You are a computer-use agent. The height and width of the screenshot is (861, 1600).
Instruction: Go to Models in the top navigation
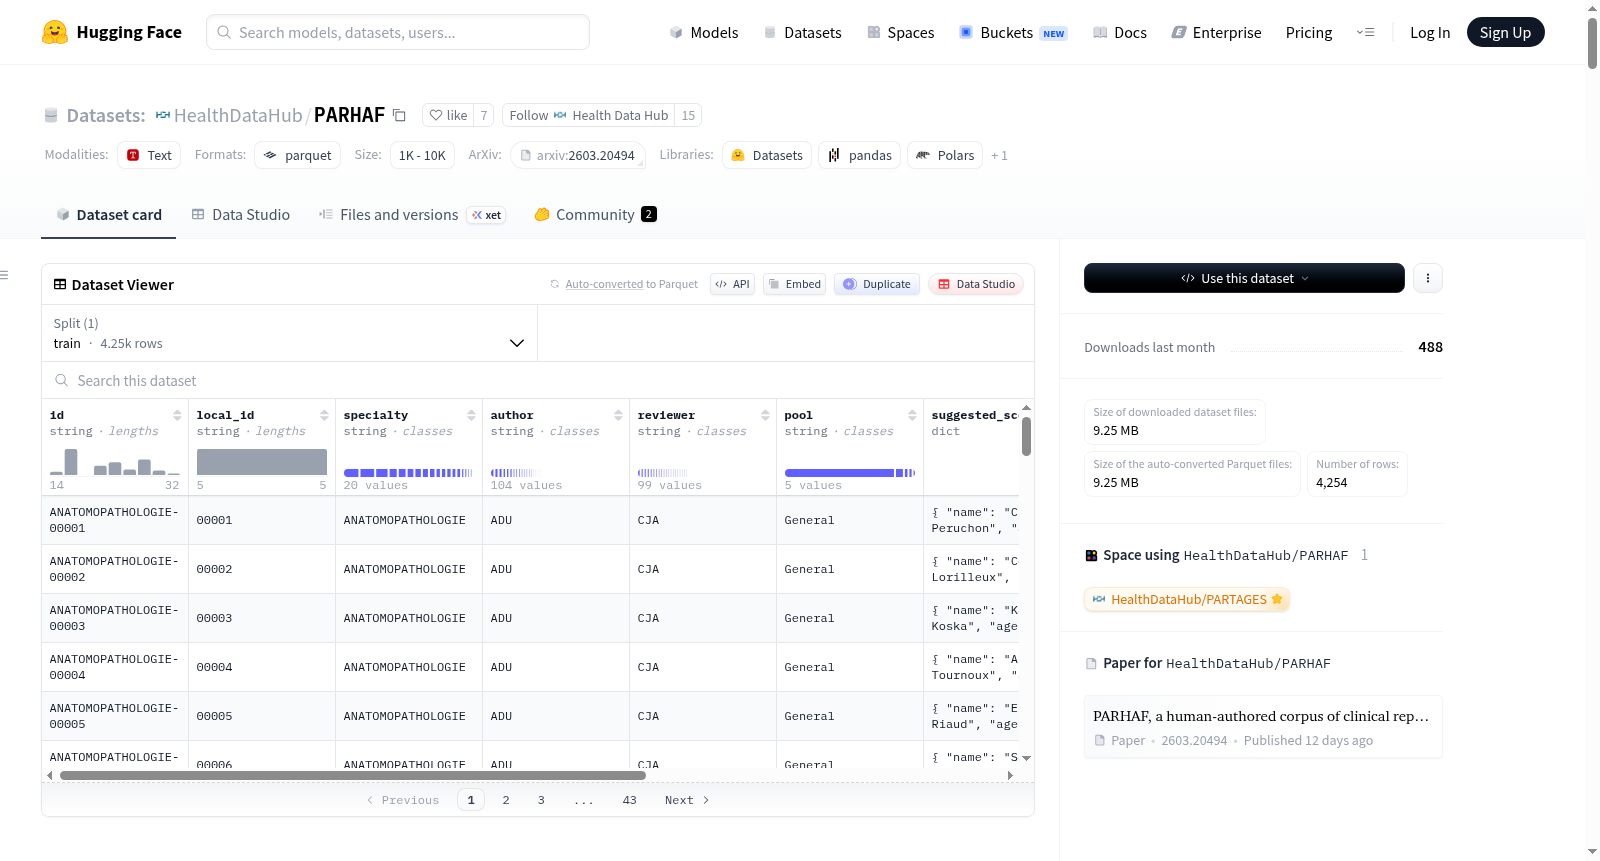click(x=704, y=32)
